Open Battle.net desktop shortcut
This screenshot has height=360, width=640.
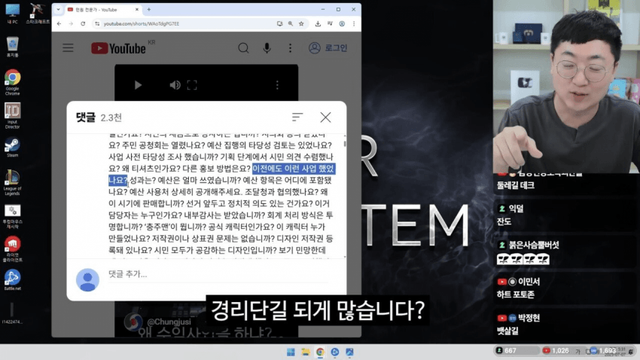coord(13,280)
